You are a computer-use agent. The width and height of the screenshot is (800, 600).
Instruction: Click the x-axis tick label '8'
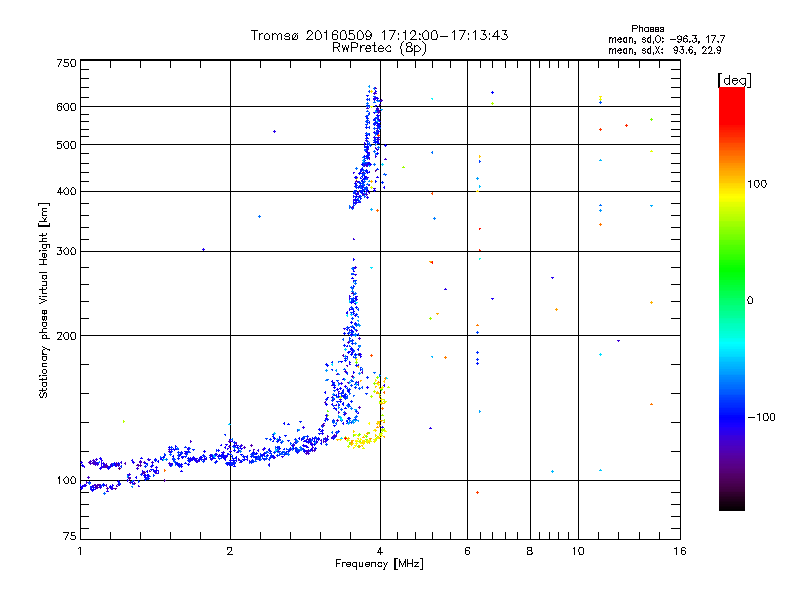coord(530,551)
